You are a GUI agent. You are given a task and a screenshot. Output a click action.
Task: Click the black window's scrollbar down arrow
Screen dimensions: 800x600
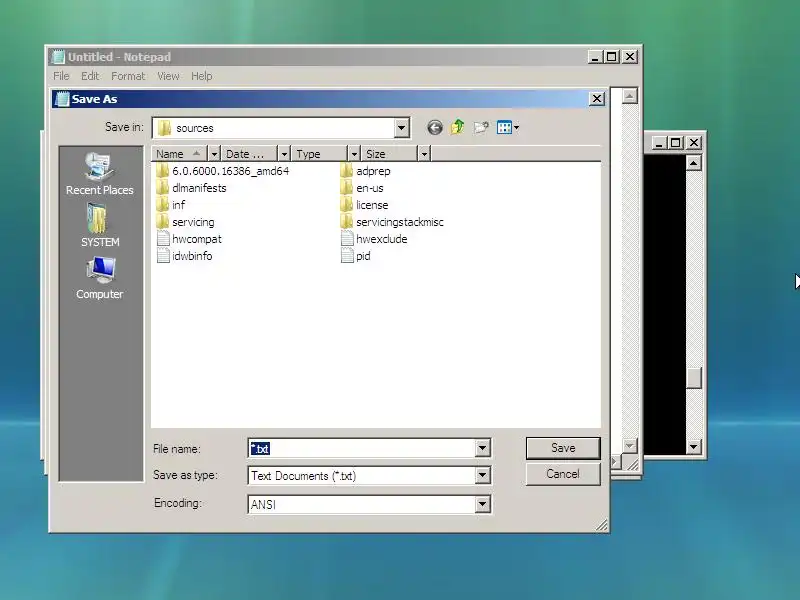click(693, 447)
